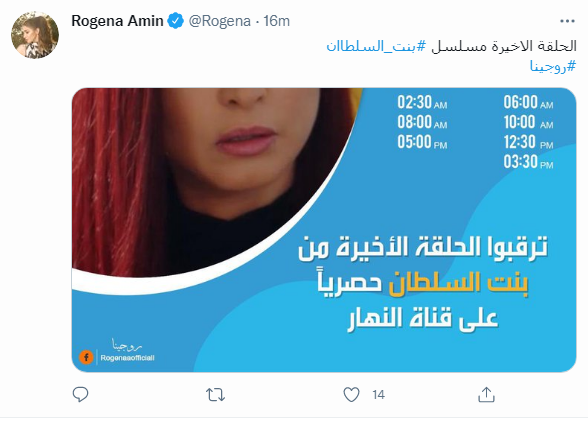The image size is (588, 422).
Task: Click the Rogenaofficiall text in image
Action: (x=128, y=358)
